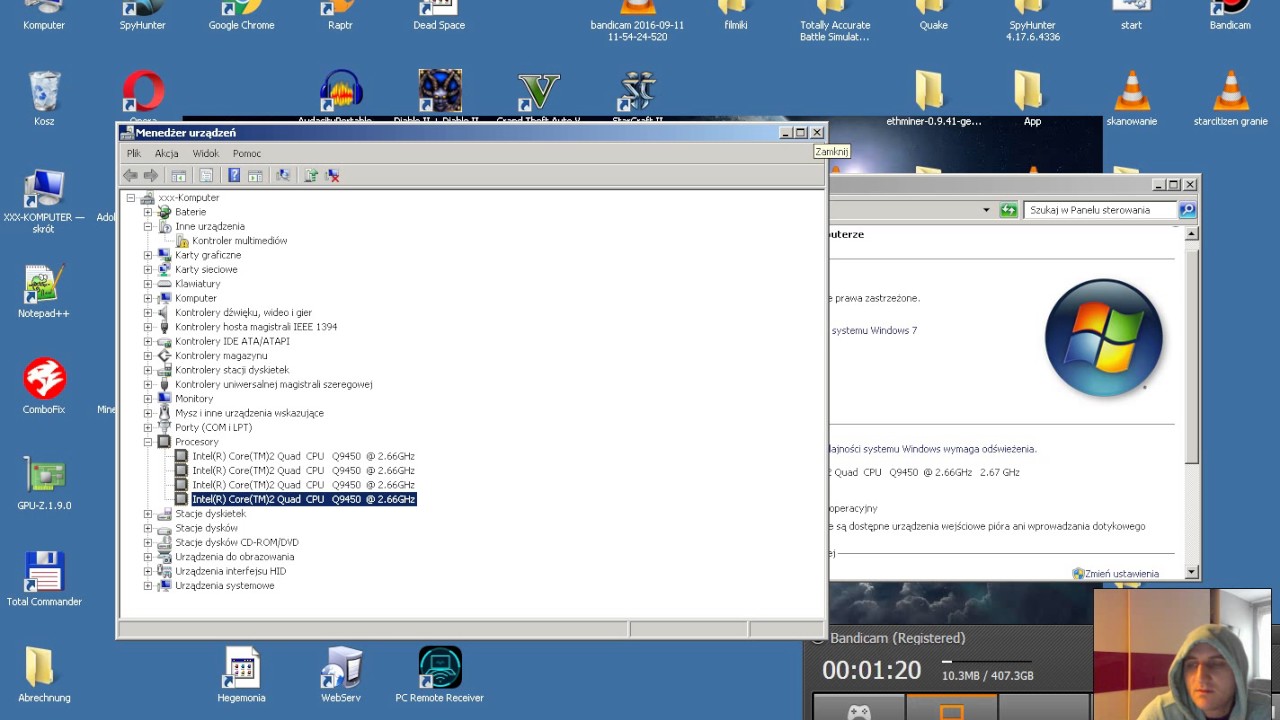Expand the Monitory category
1280x720 pixels.
148,398
